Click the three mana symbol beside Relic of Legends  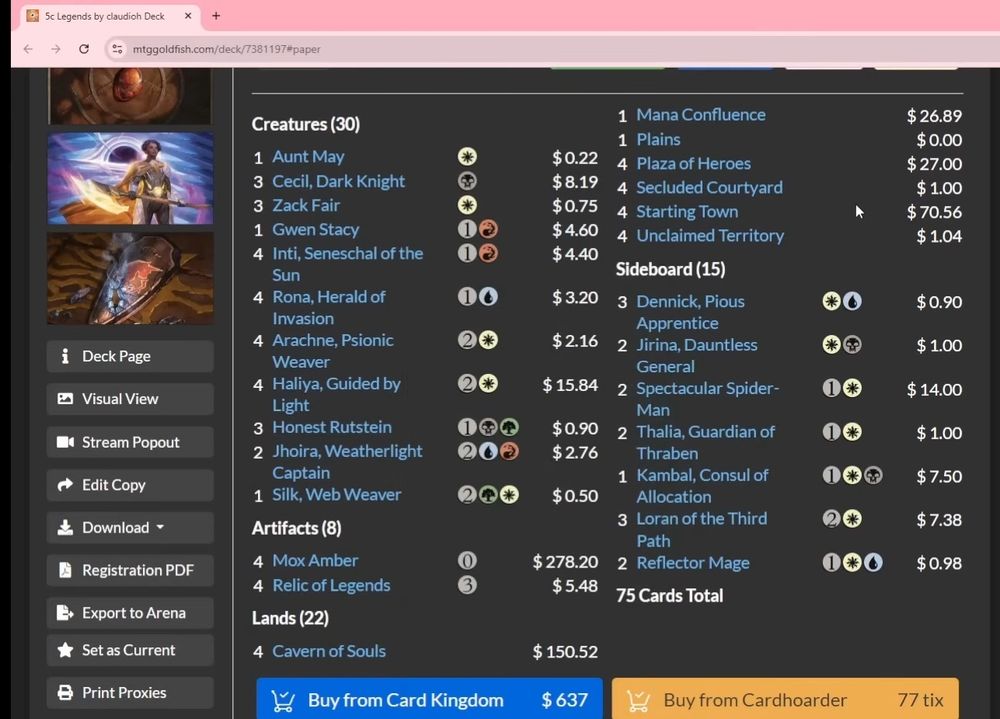467,585
